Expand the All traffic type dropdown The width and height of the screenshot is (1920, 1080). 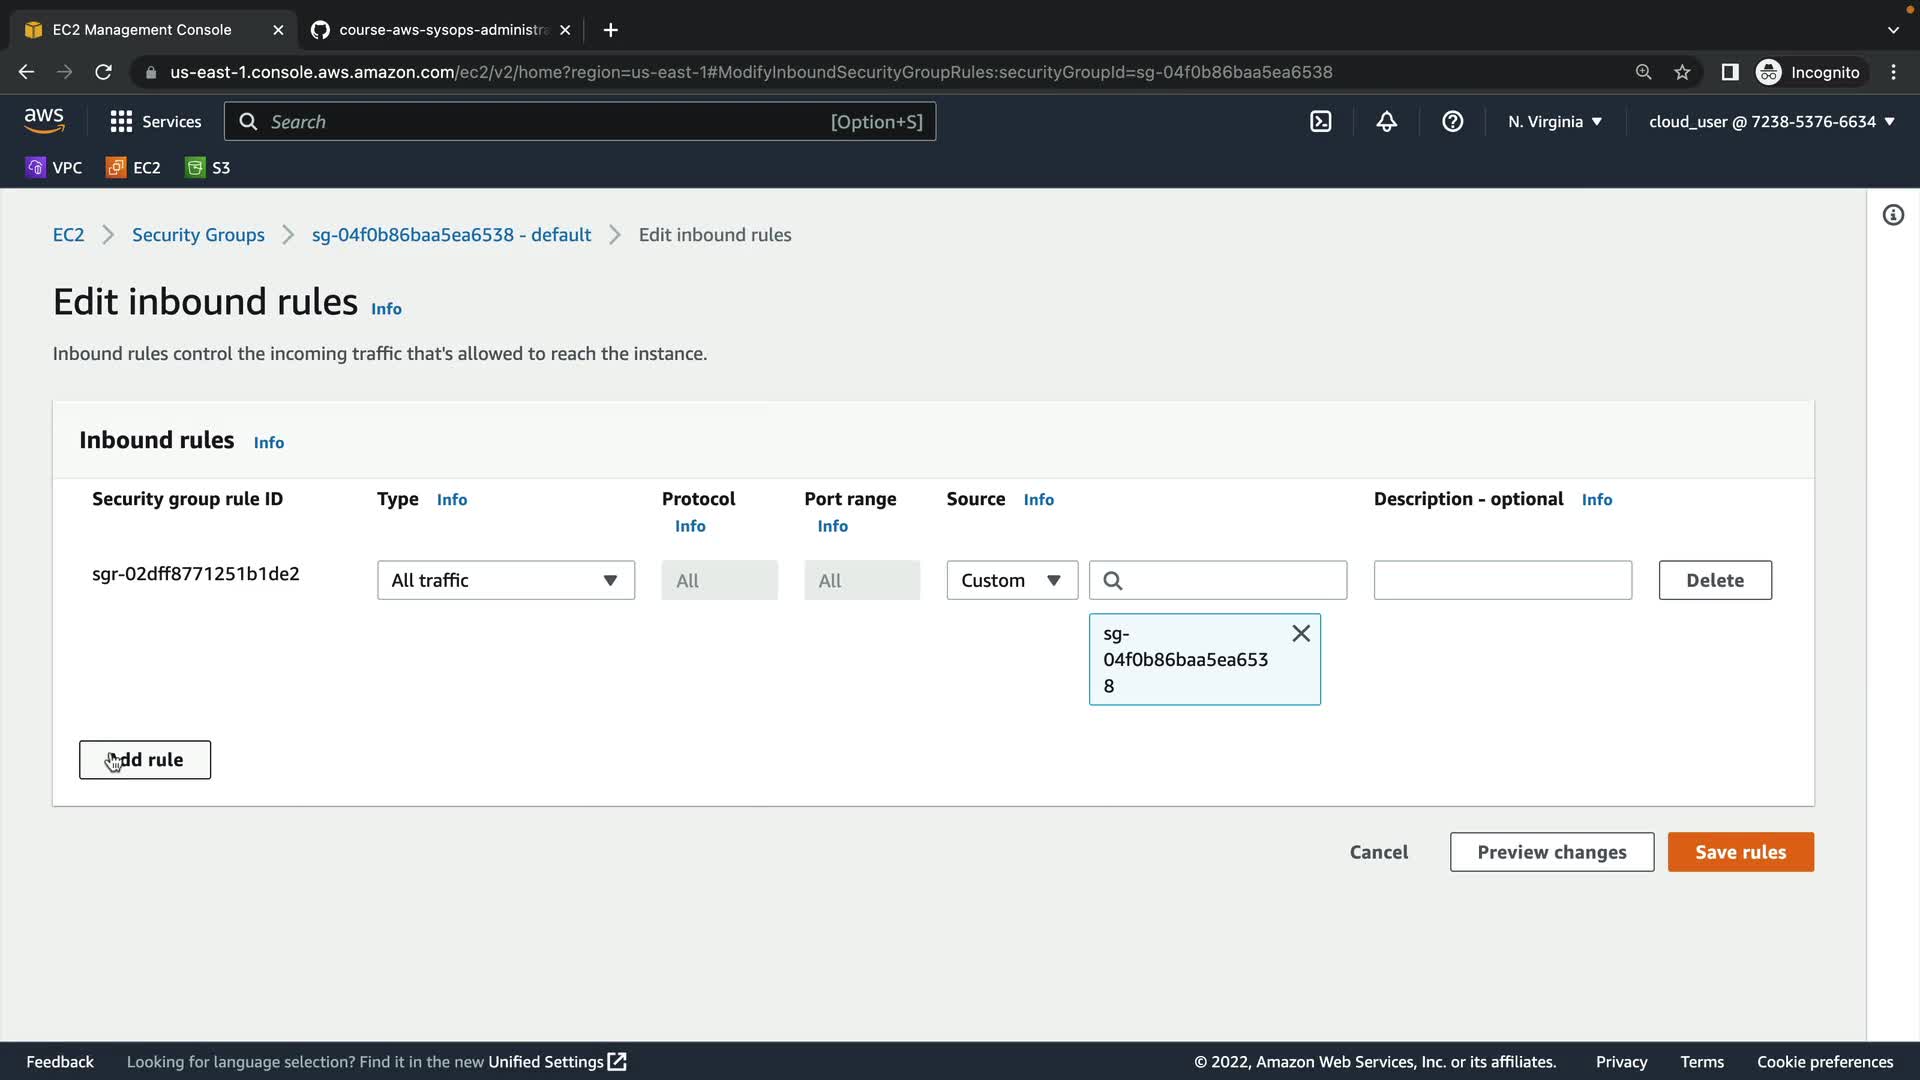(x=505, y=580)
